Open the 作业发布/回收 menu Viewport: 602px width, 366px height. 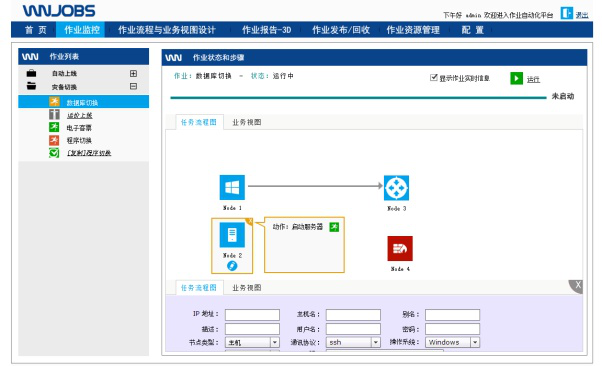(x=341, y=30)
